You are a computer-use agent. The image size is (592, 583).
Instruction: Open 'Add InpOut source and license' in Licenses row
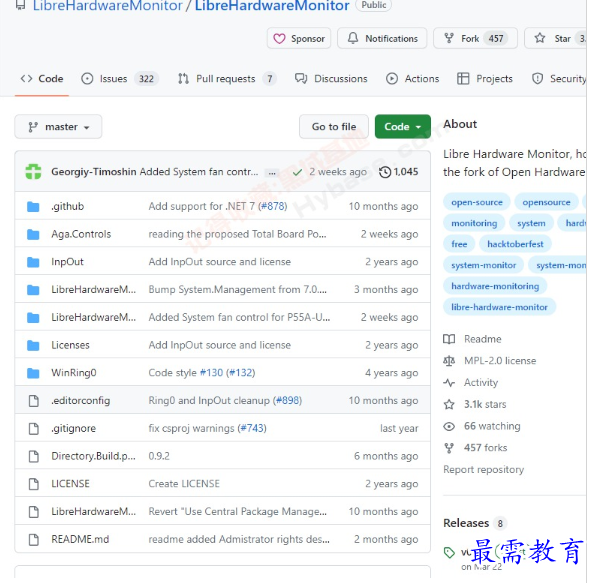coord(219,345)
